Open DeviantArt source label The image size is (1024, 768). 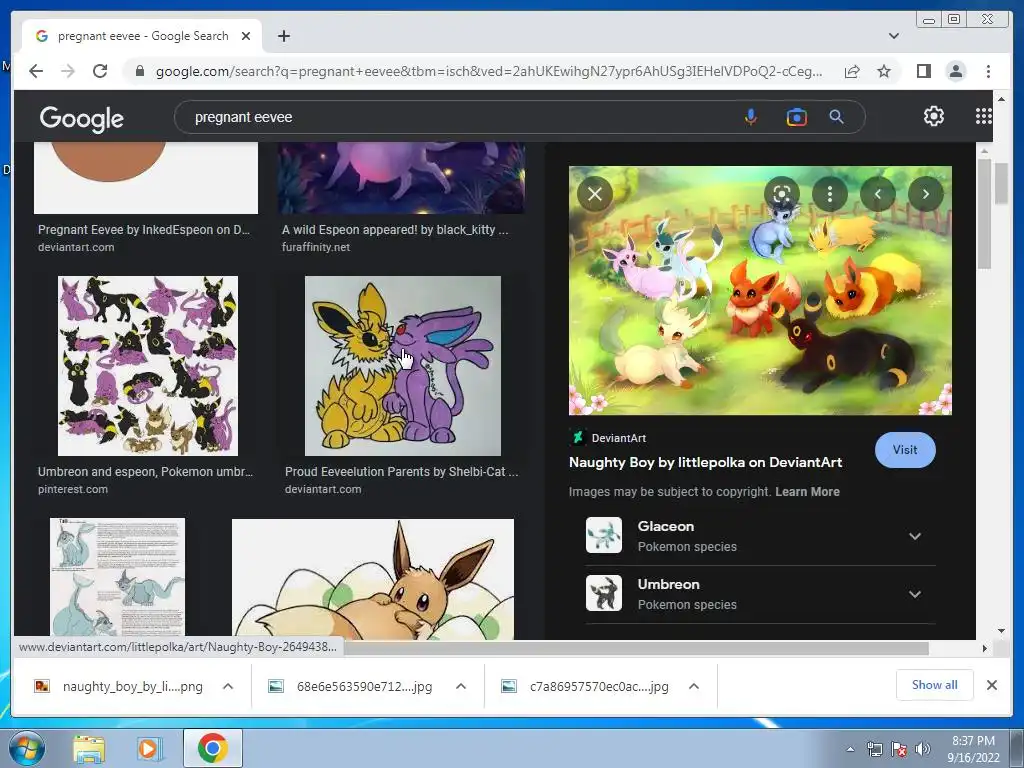pos(618,438)
